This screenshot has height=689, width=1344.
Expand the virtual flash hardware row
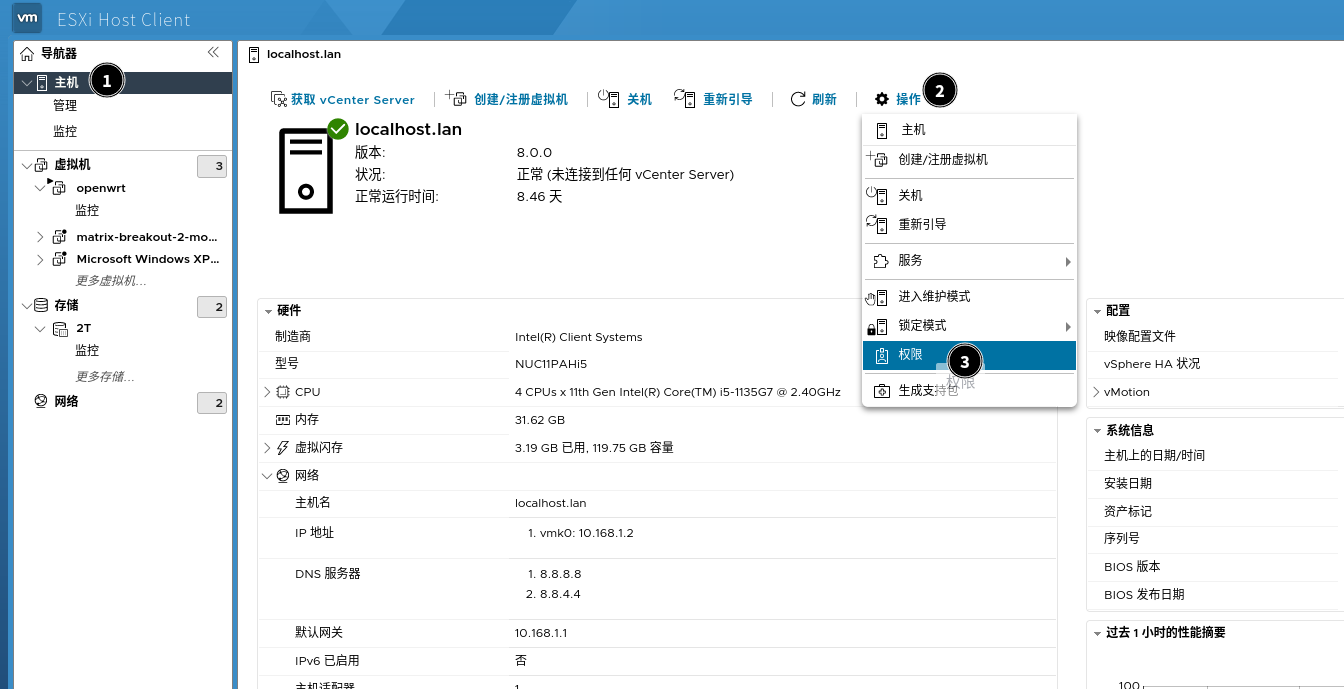(267, 448)
